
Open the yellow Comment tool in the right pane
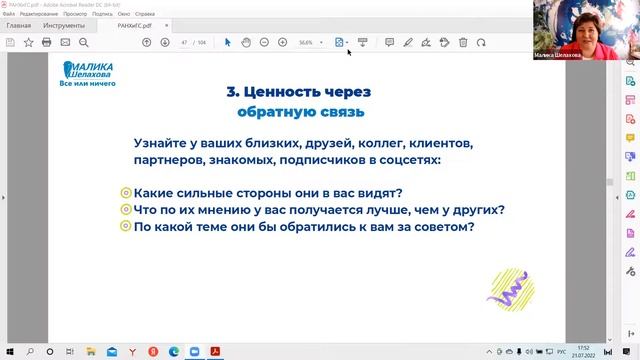[x=630, y=138]
